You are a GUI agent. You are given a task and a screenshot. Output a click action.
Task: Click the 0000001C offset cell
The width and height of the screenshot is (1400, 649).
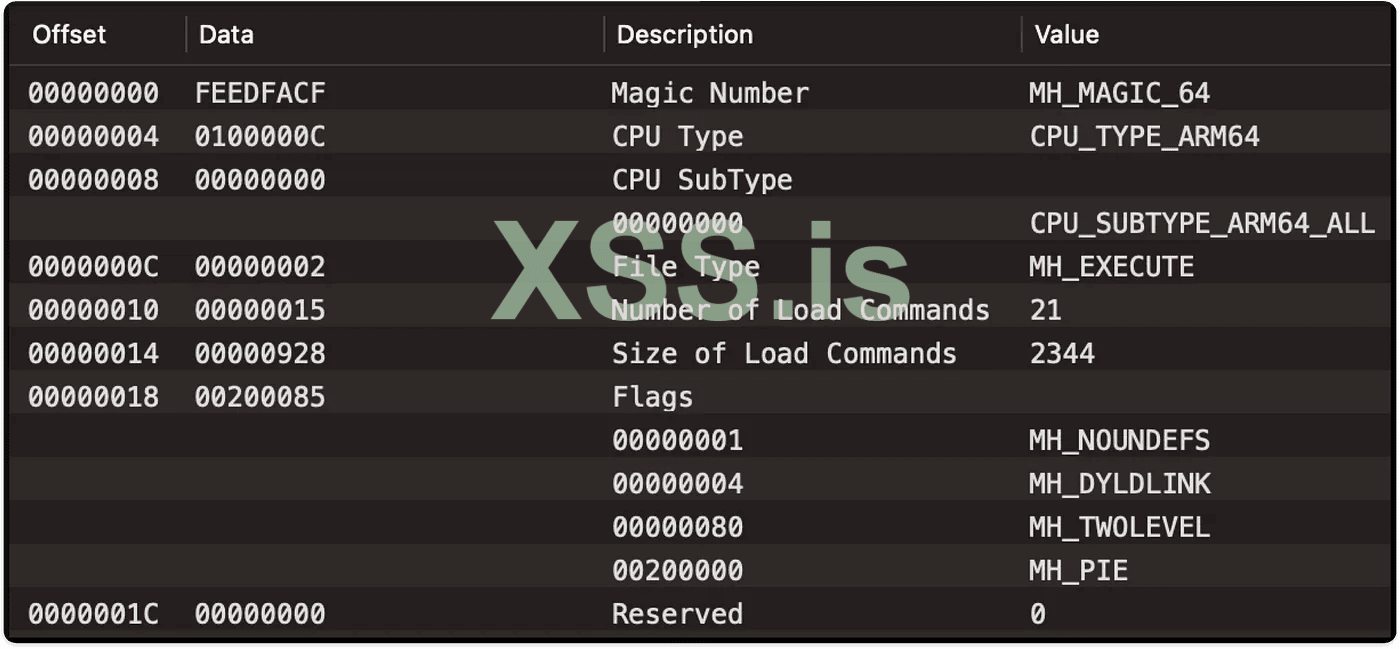(x=93, y=614)
